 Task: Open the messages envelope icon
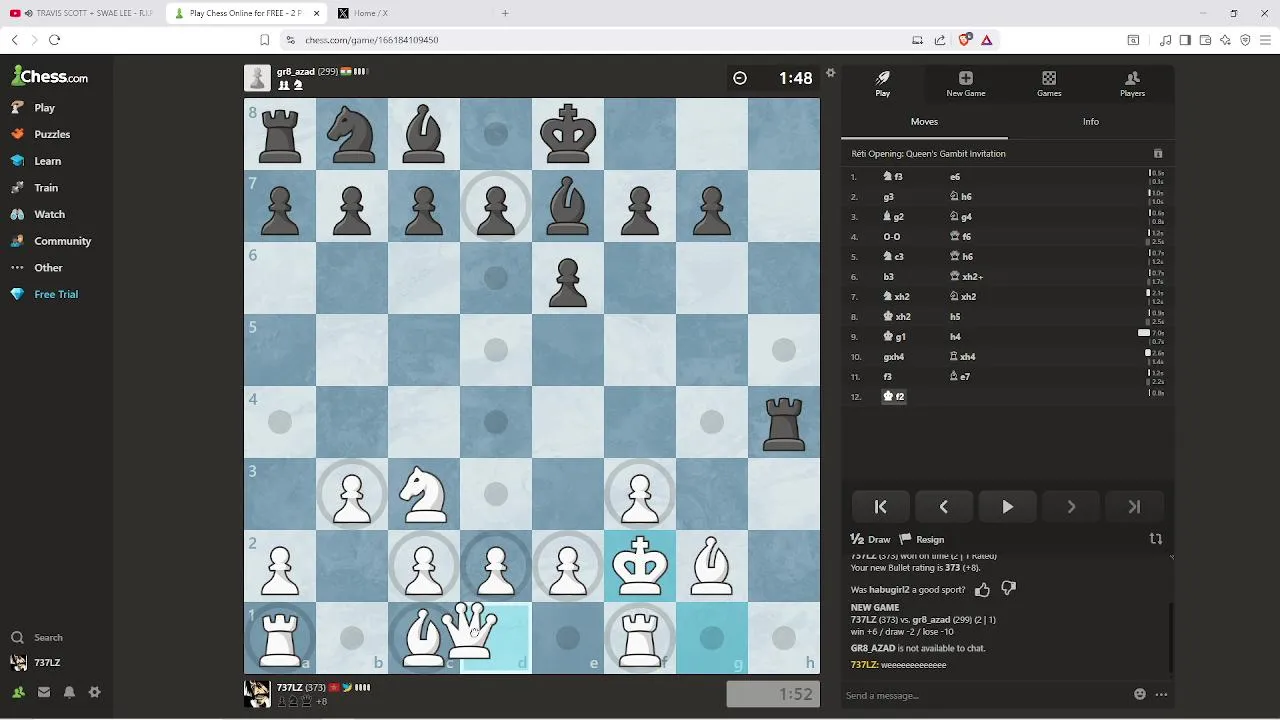click(44, 692)
